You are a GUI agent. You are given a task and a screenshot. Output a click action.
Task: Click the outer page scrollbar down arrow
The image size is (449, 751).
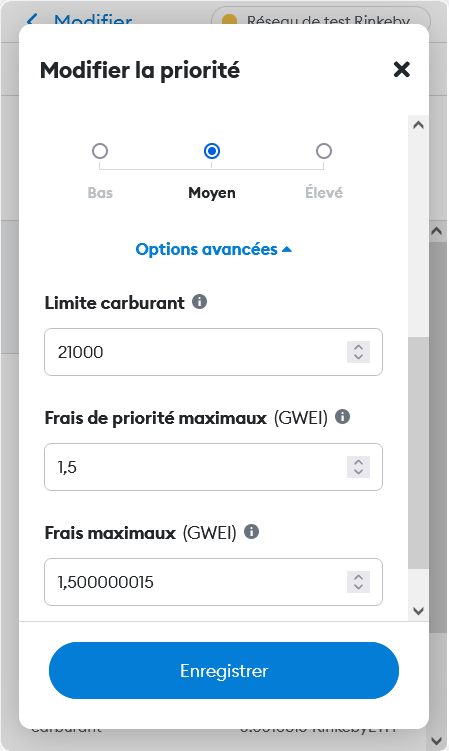coord(437,740)
